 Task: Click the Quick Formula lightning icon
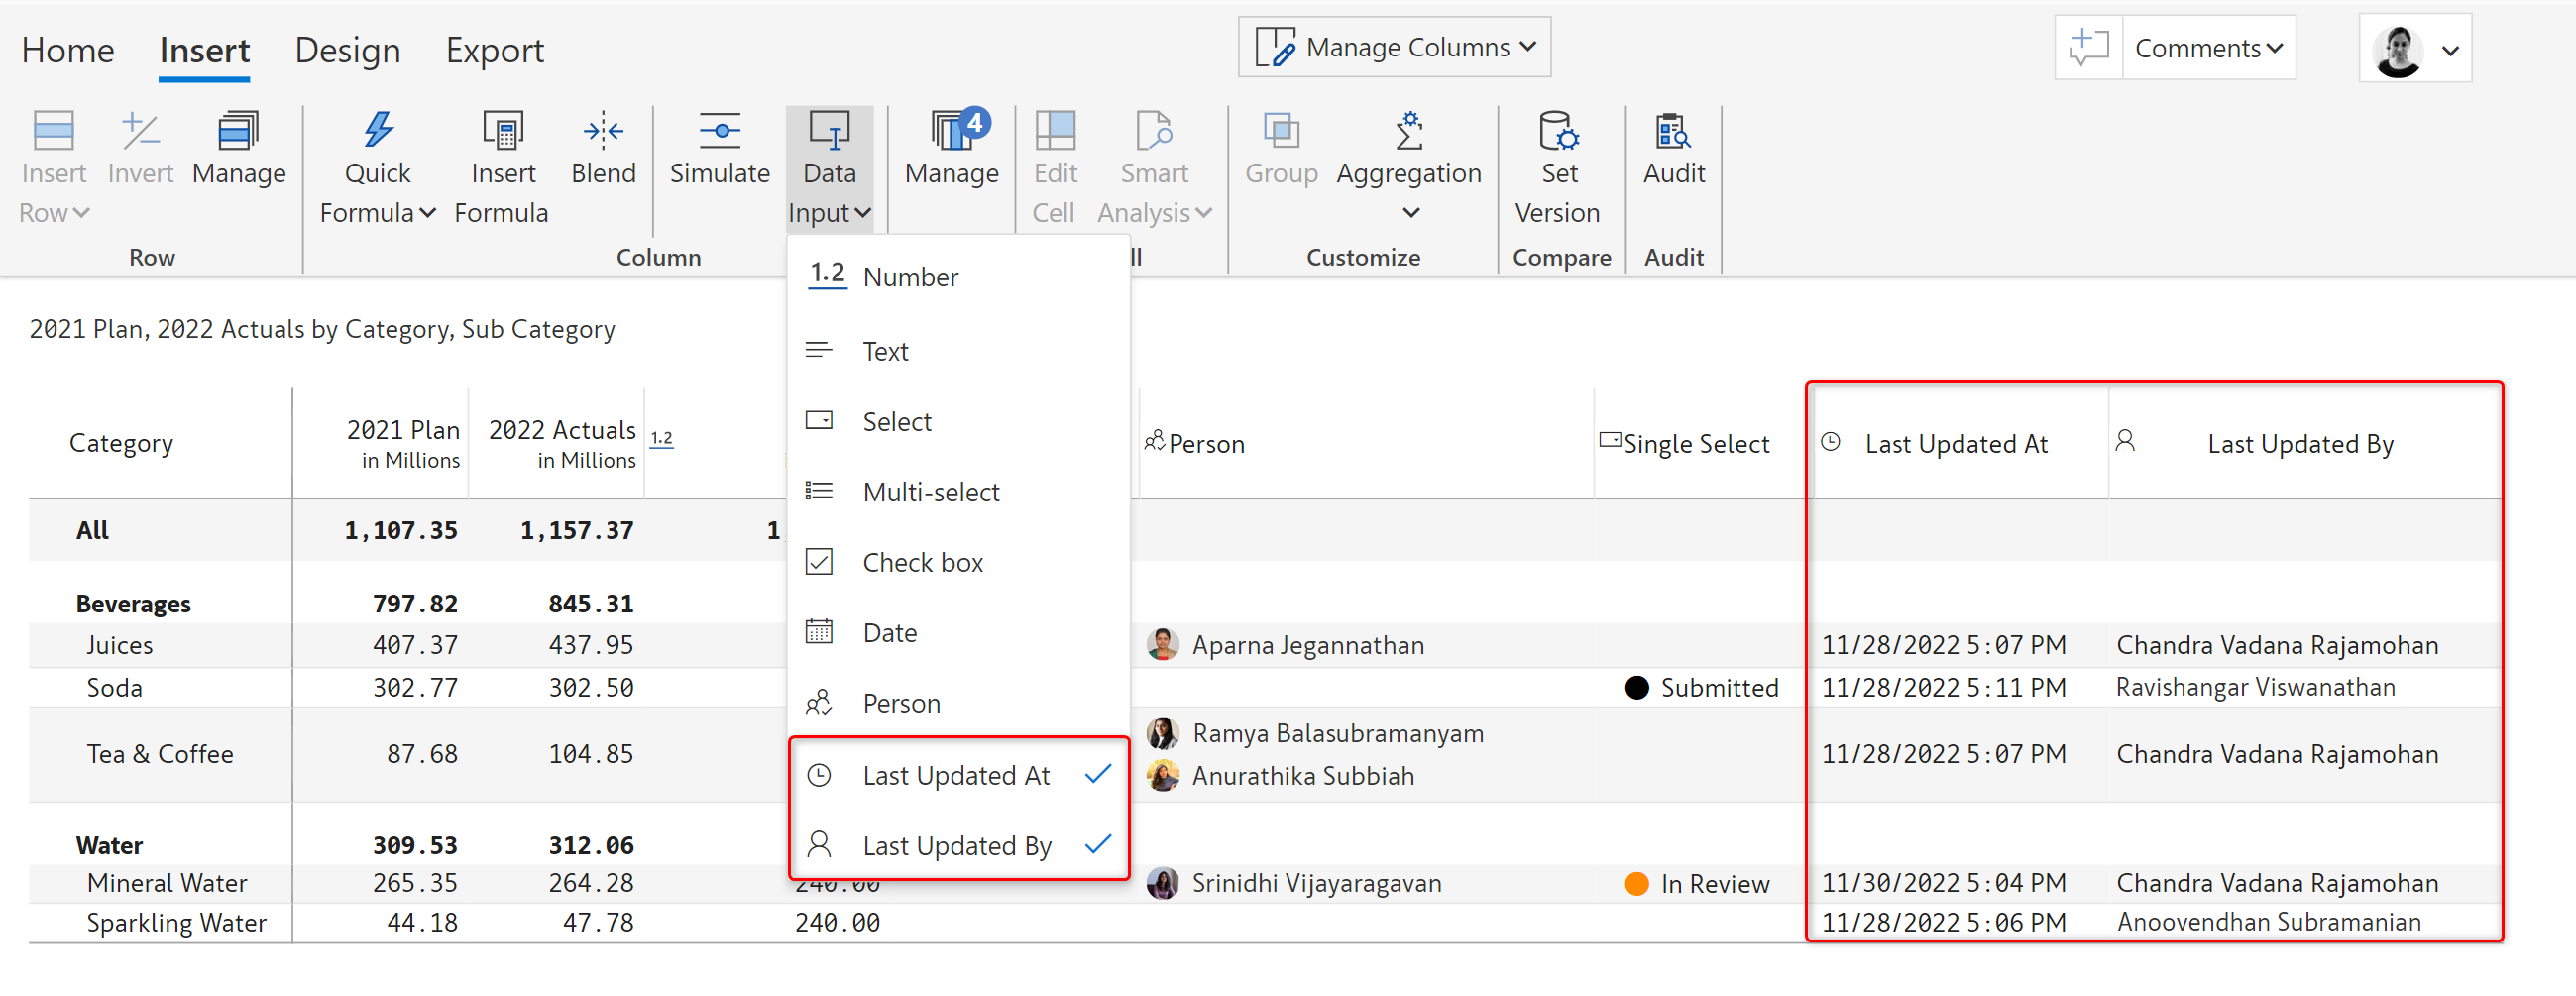click(377, 131)
